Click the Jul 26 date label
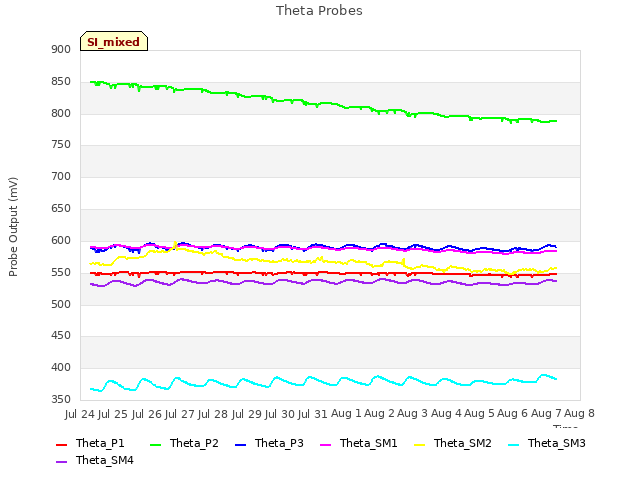 [146, 414]
